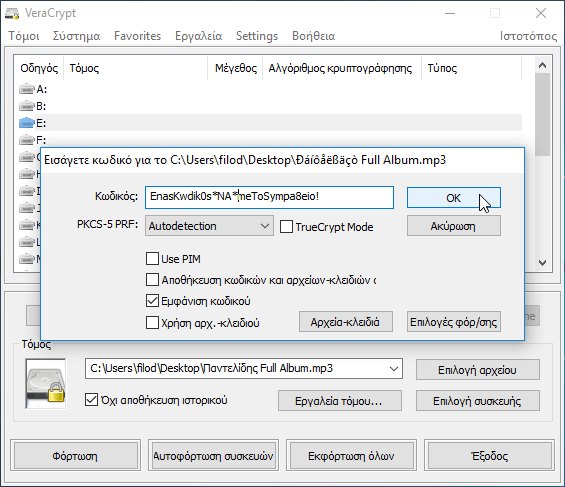Click the Τύπος column header
Viewport: 565px width, 487px height.
pos(471,68)
